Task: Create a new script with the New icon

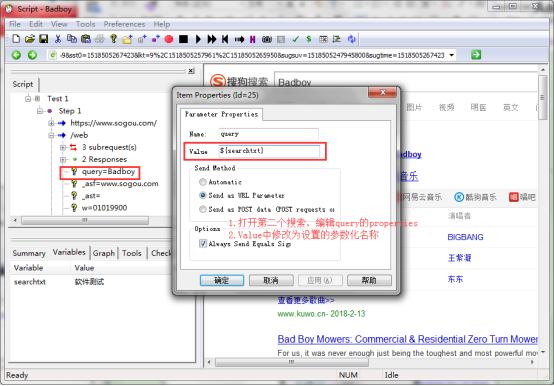Action: coord(16,39)
